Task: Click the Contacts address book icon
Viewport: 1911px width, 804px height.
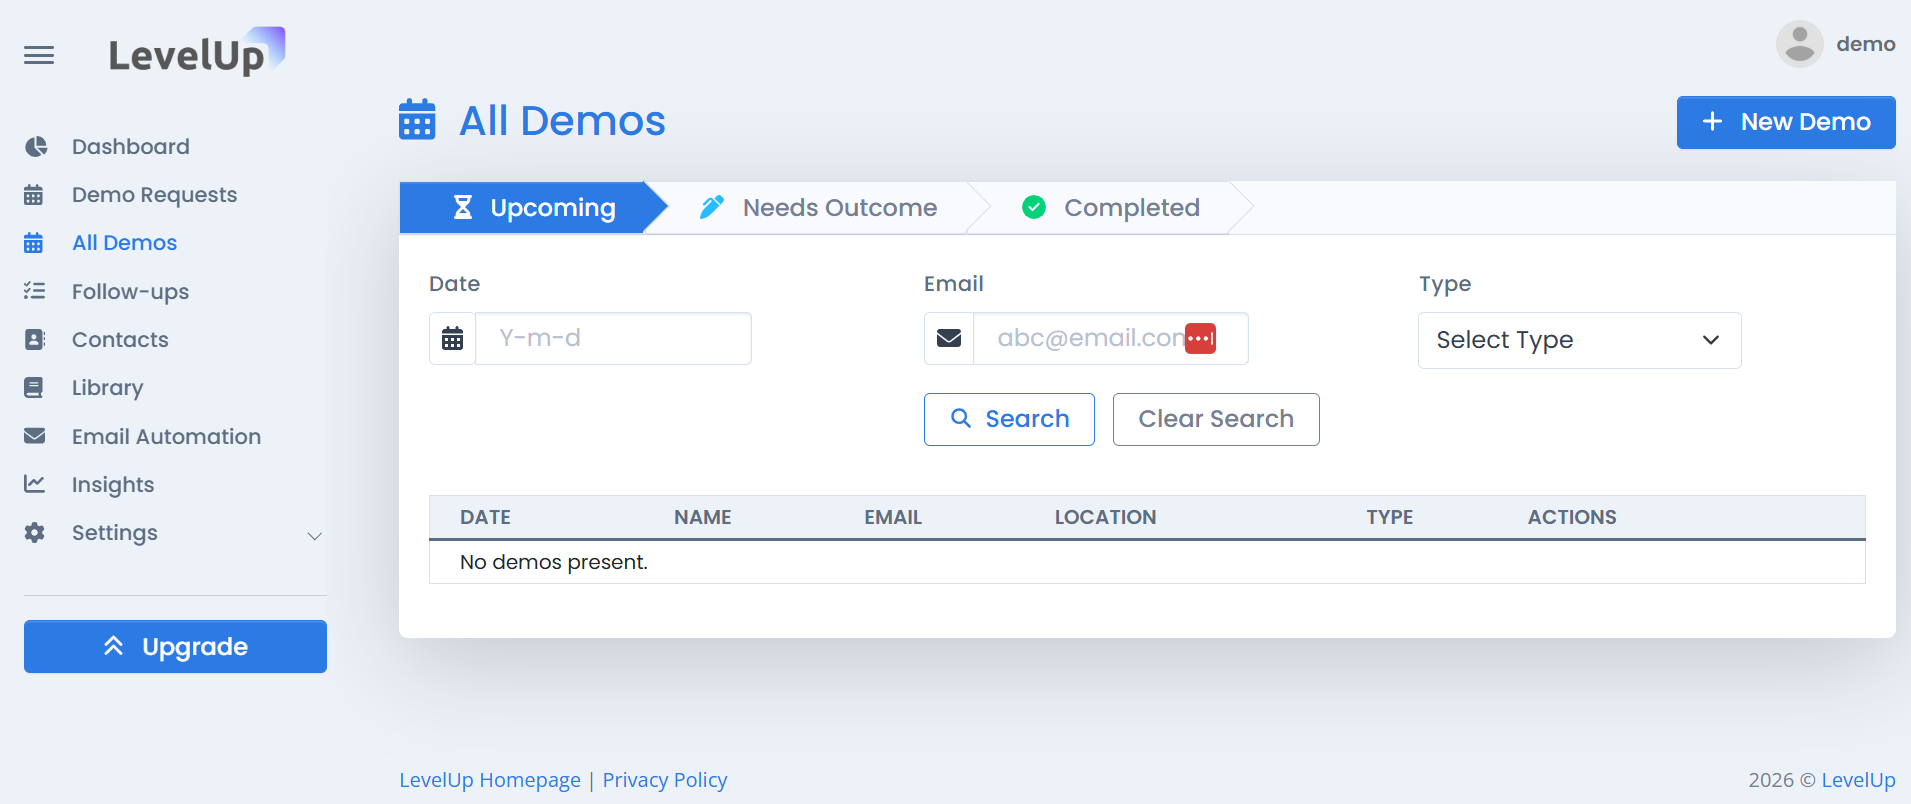Action: pyautogui.click(x=35, y=340)
